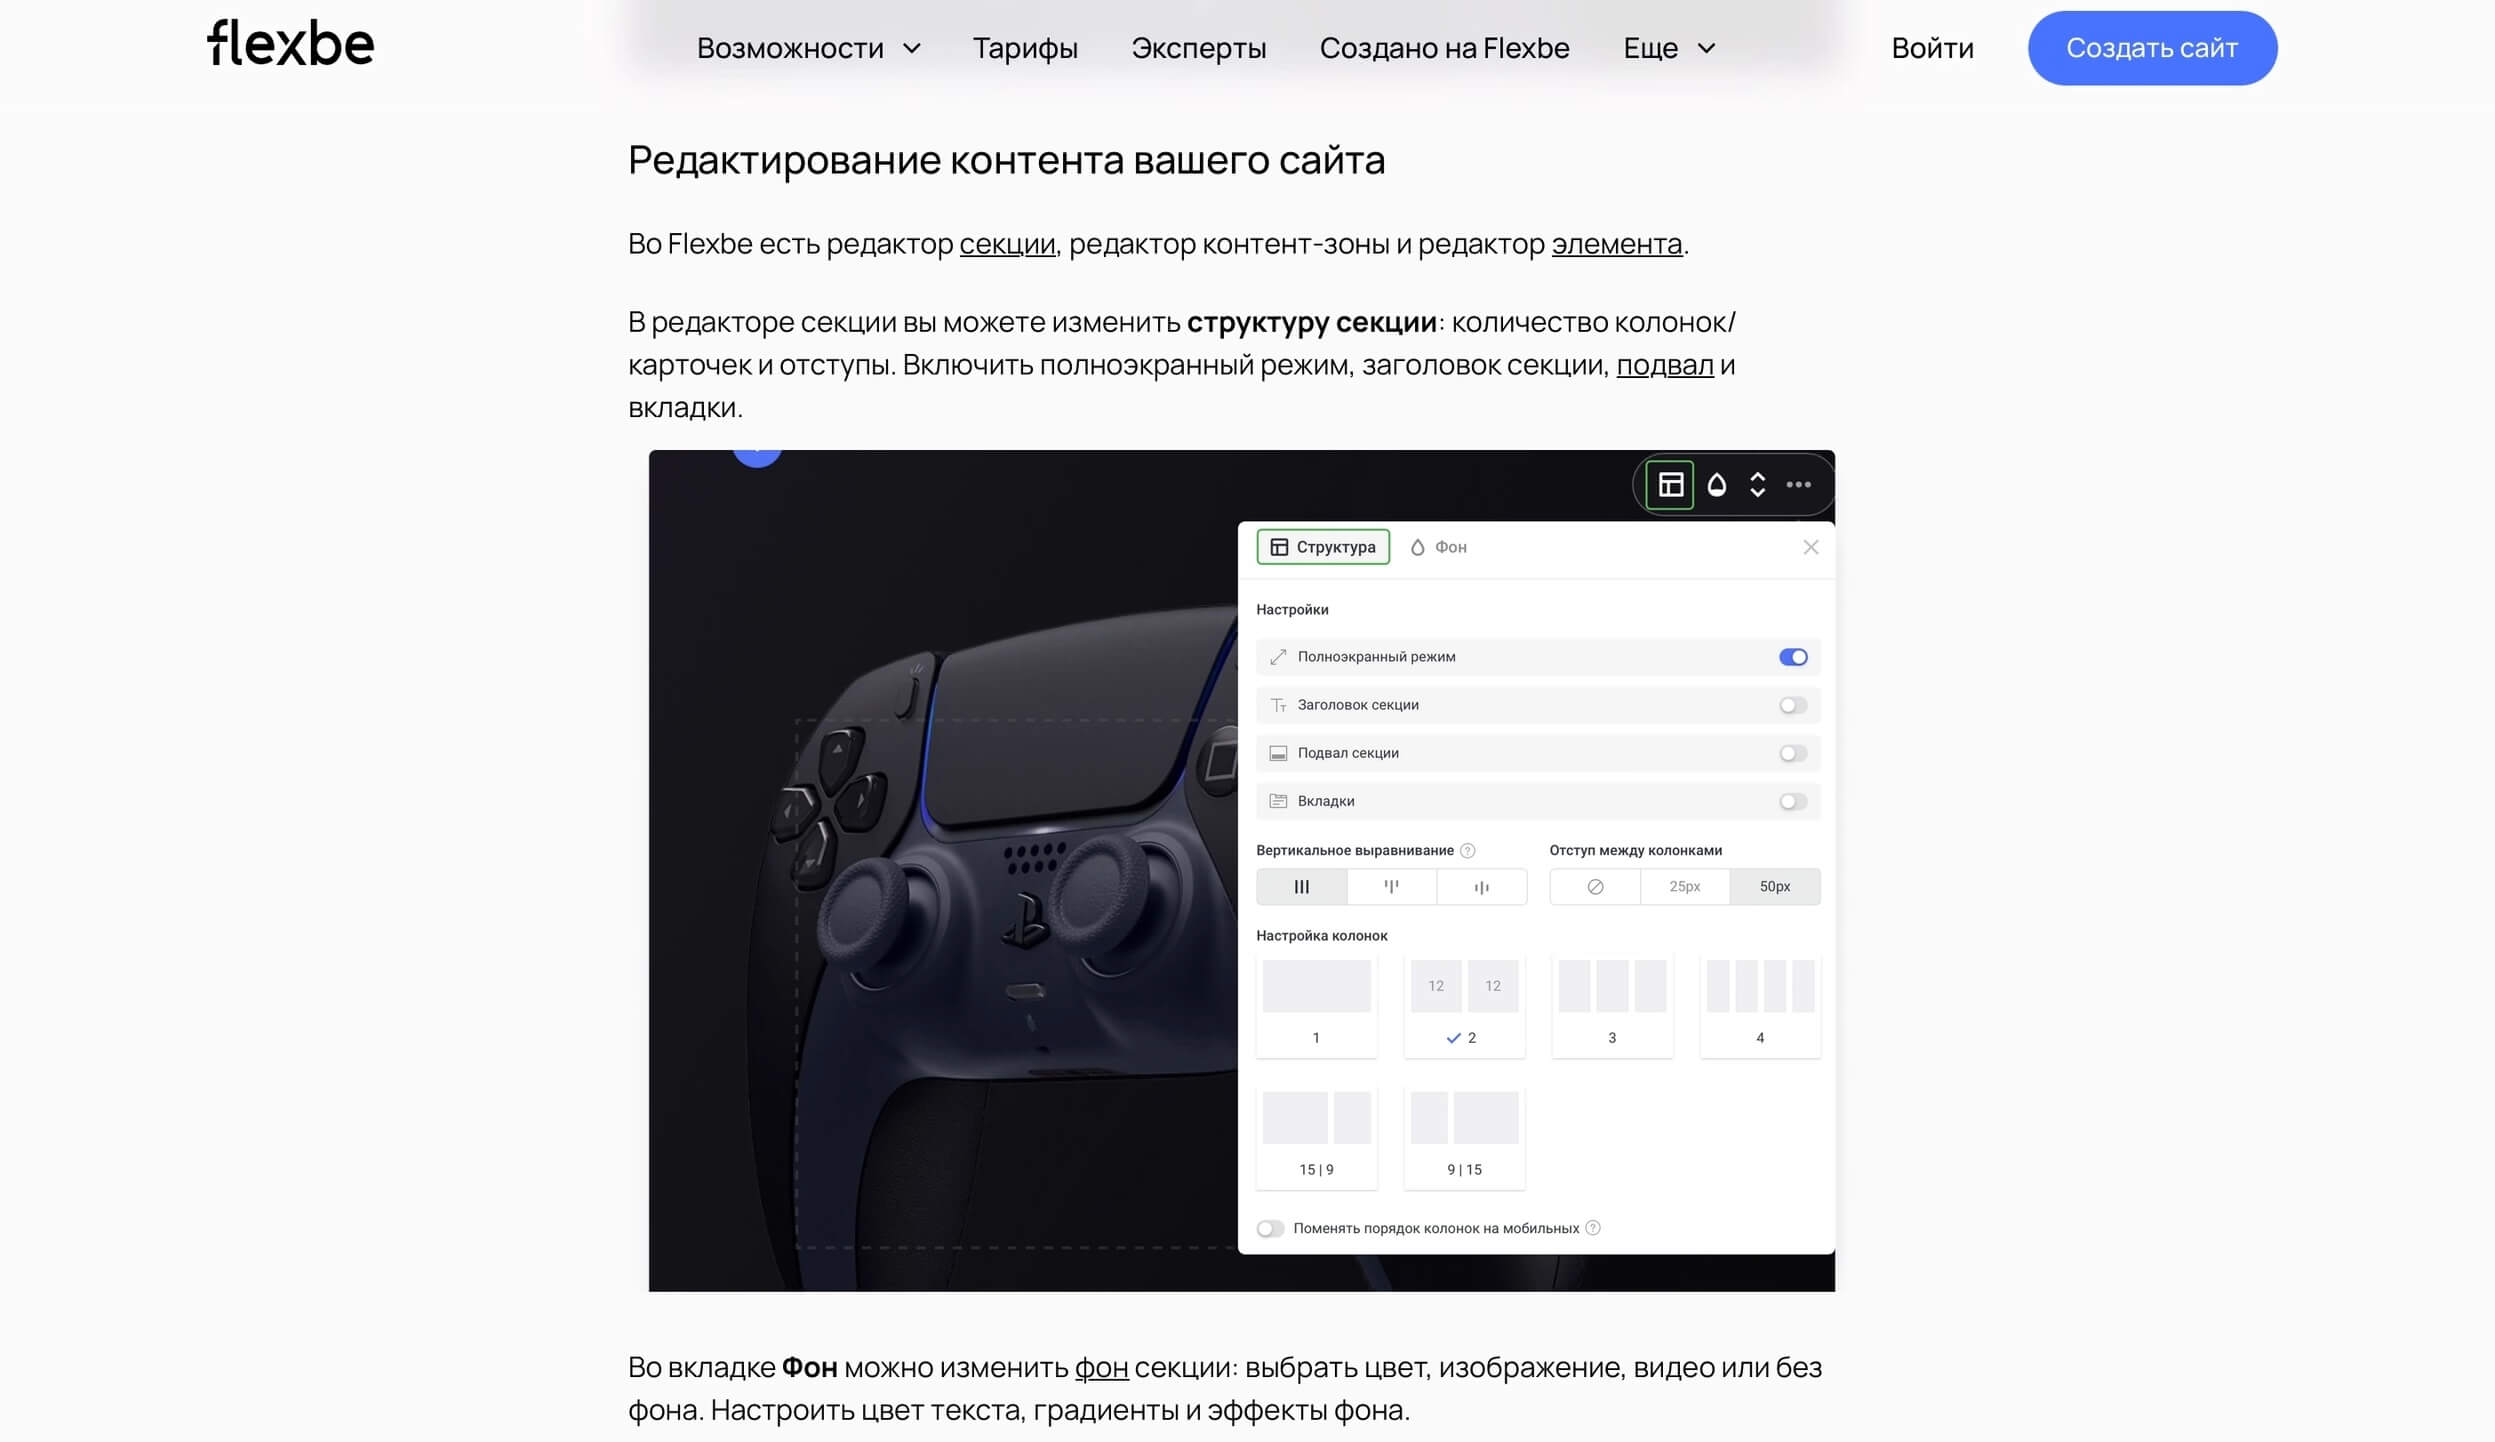Image resolution: width=2495 pixels, height=1442 pixels.
Task: Switch to the Структура tab
Action: point(1323,547)
